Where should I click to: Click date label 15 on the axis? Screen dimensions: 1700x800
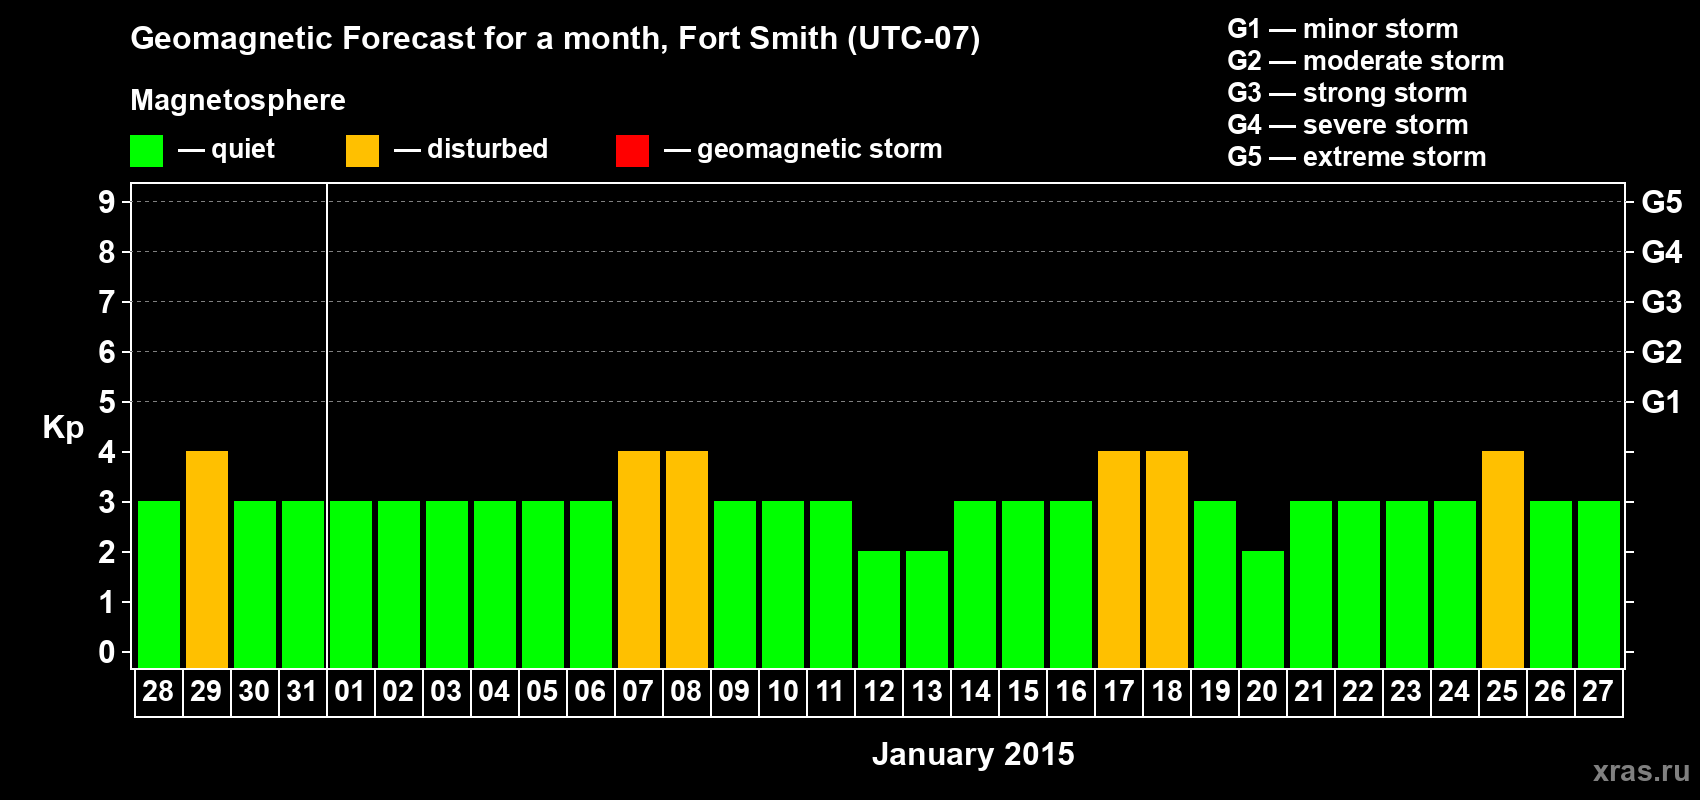[x=1022, y=691]
